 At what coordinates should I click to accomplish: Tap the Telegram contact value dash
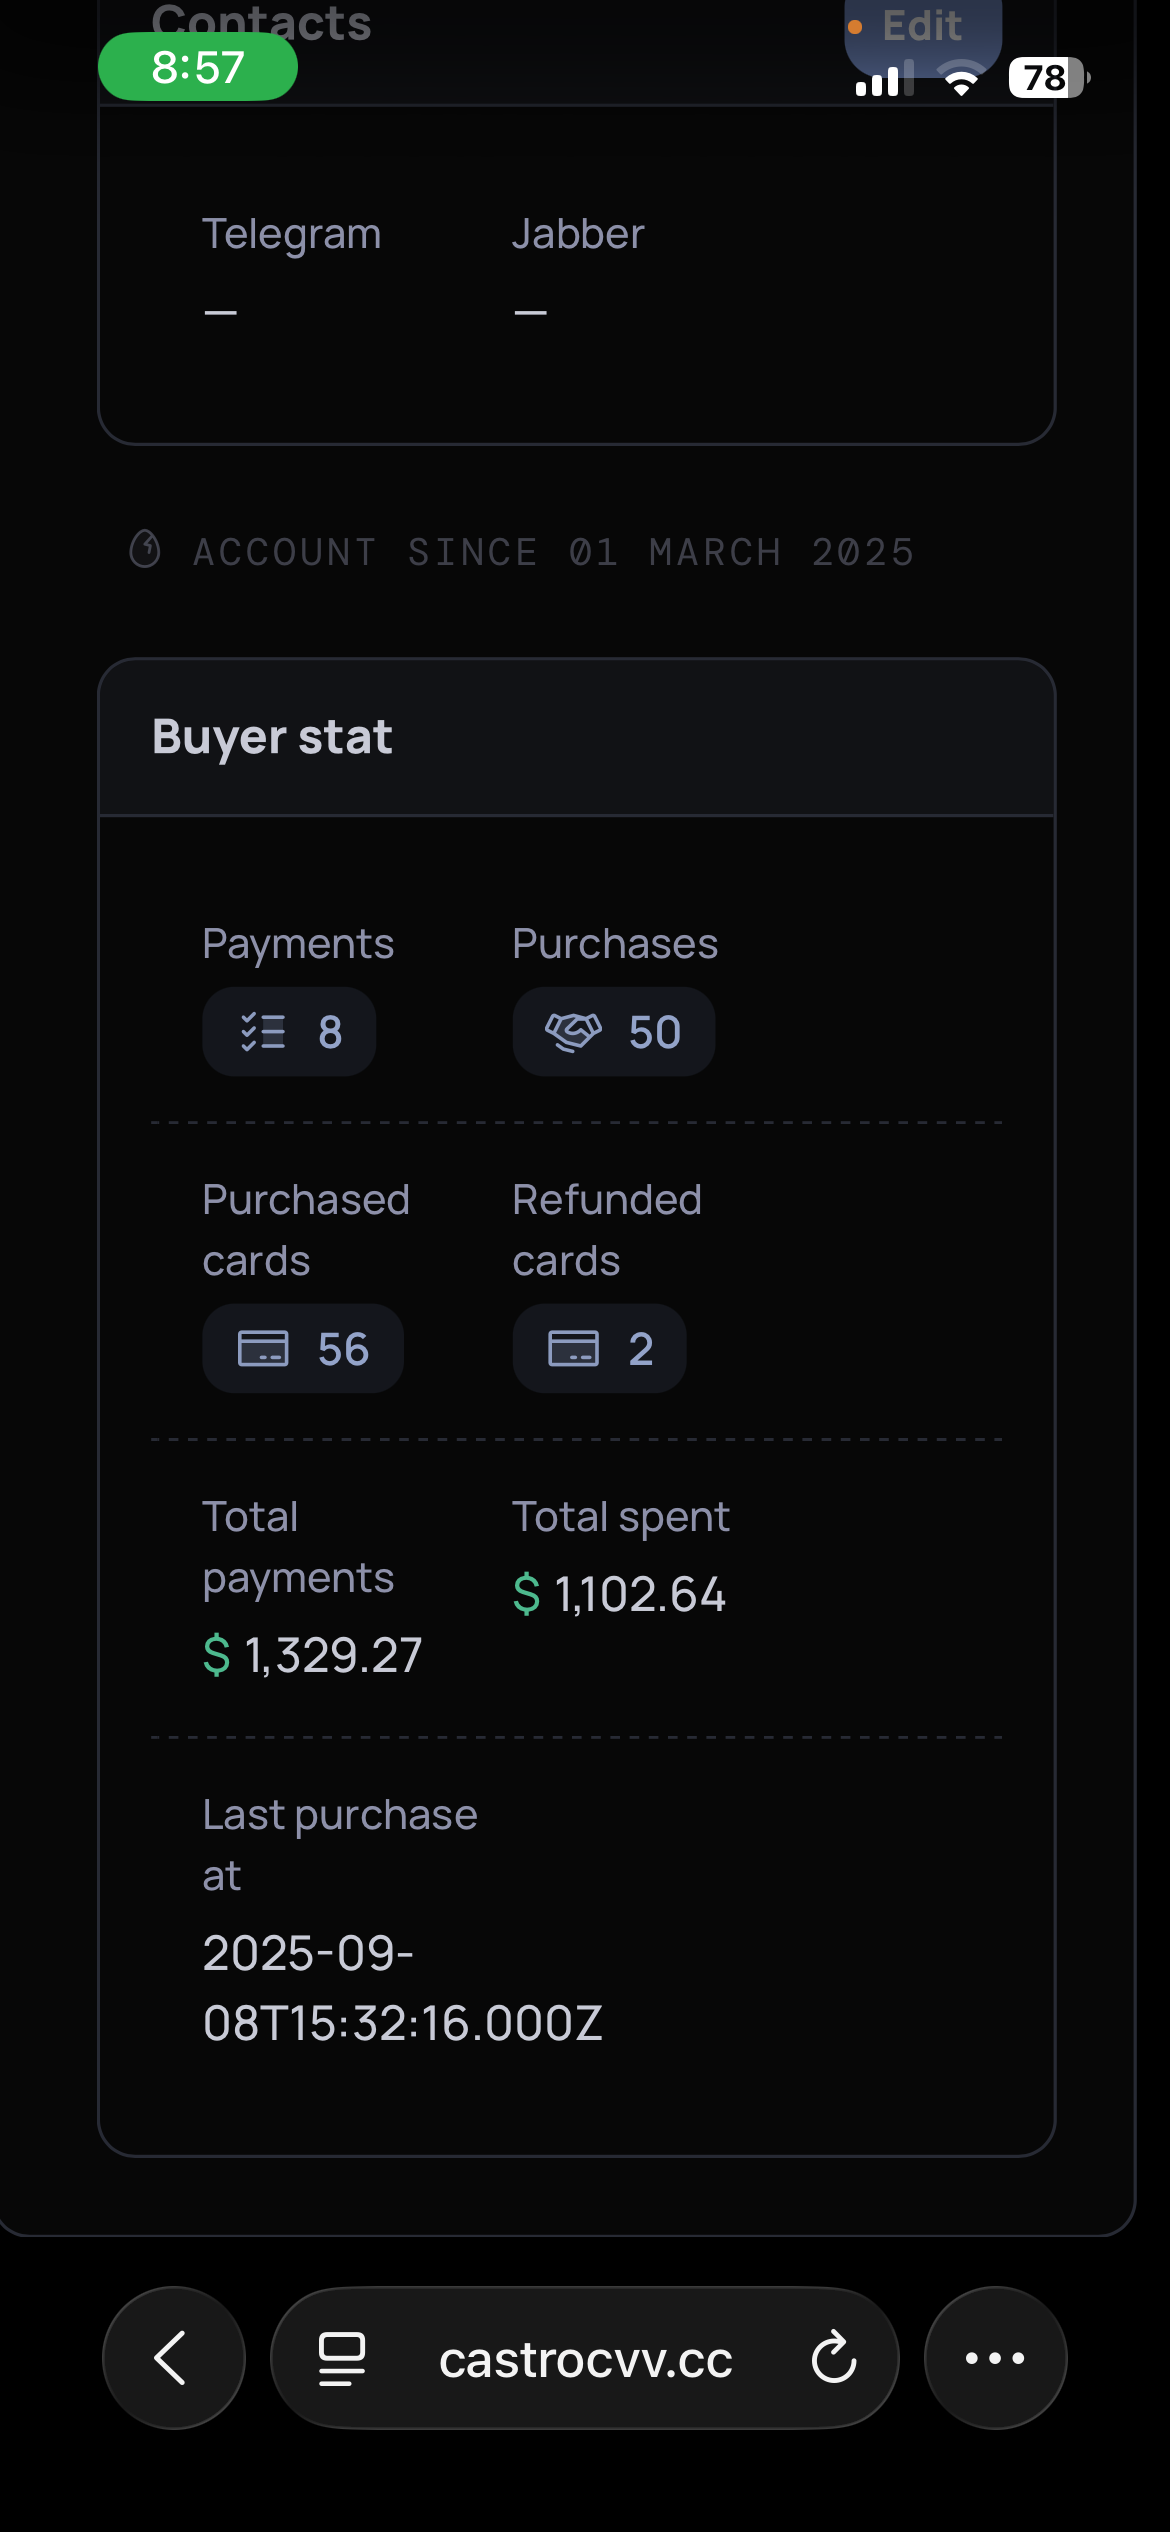click(x=220, y=312)
